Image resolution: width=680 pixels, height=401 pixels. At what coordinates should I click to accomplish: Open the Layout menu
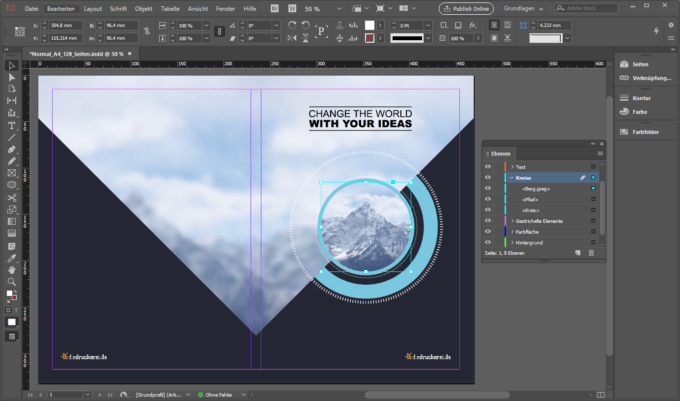(92, 9)
